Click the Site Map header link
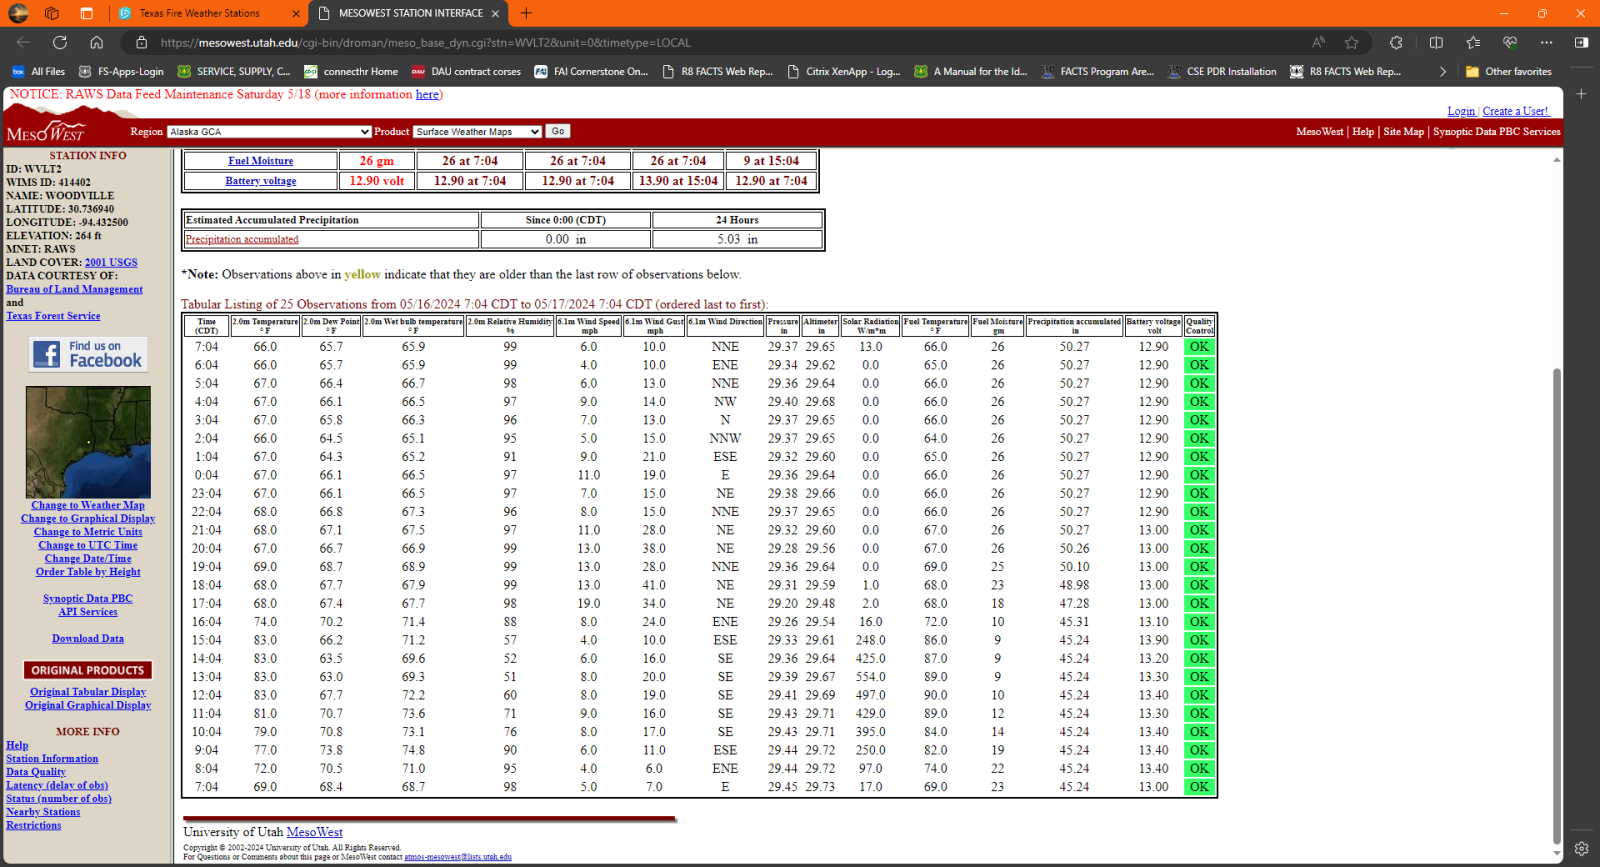The height and width of the screenshot is (867, 1600). [1403, 132]
